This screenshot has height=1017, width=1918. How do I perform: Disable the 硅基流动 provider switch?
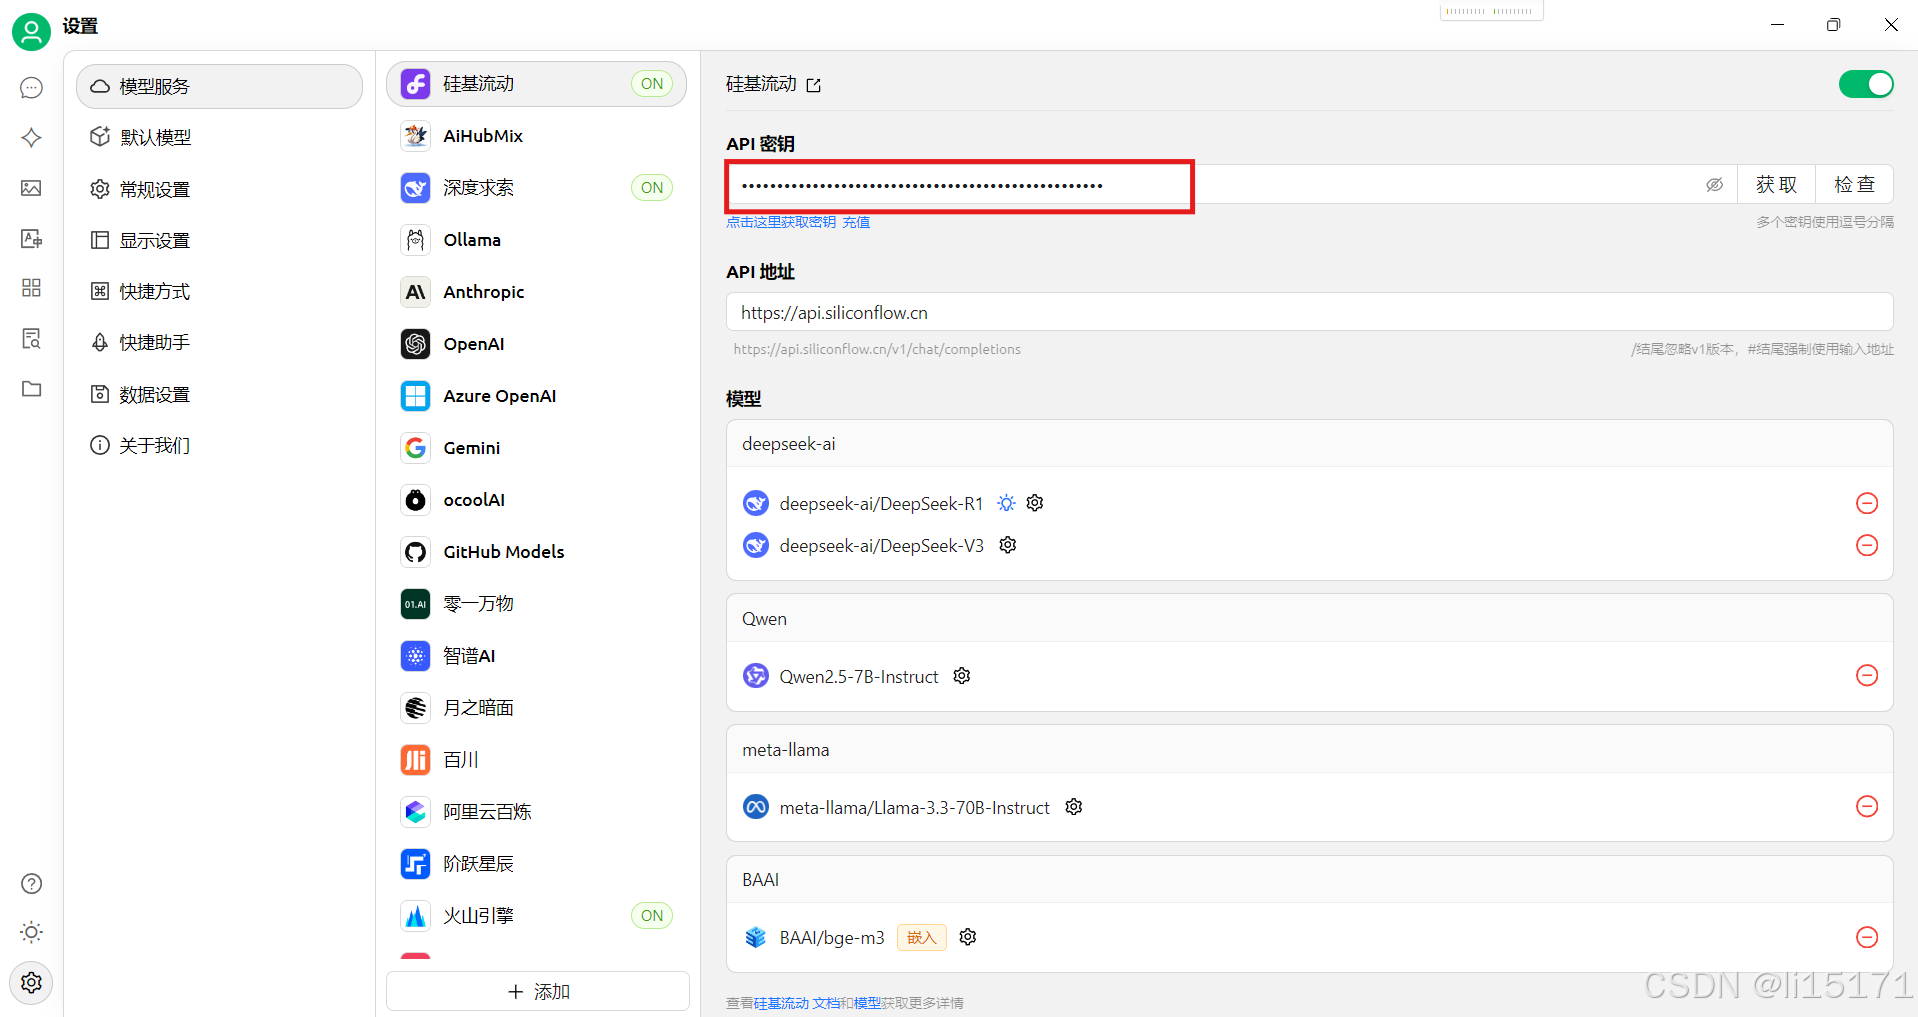pos(1866,84)
